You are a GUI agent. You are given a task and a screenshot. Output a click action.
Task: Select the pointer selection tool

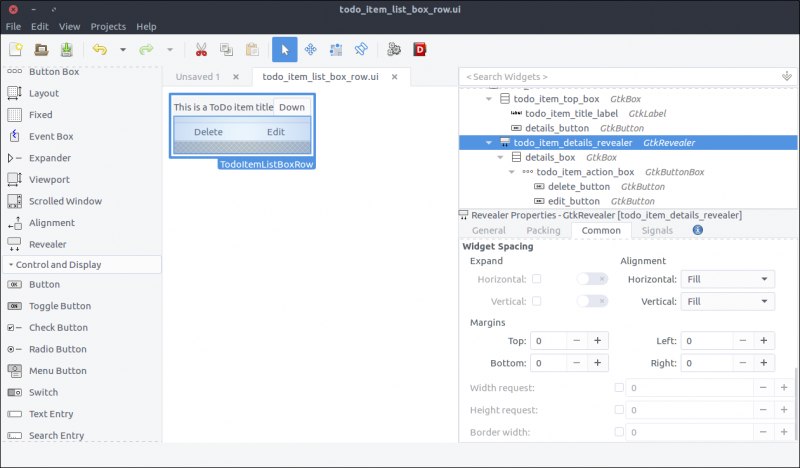(284, 49)
